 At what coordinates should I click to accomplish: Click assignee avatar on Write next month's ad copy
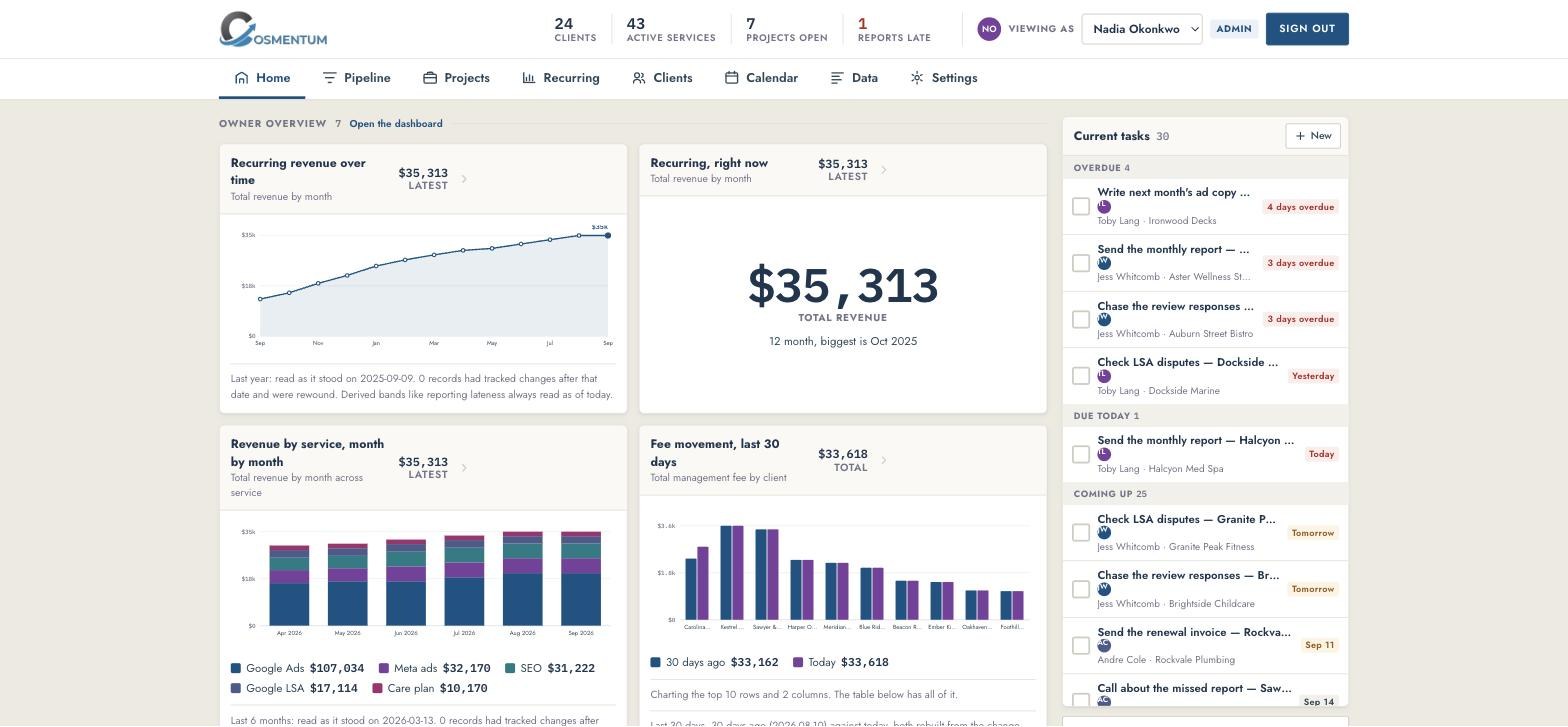(1104, 207)
